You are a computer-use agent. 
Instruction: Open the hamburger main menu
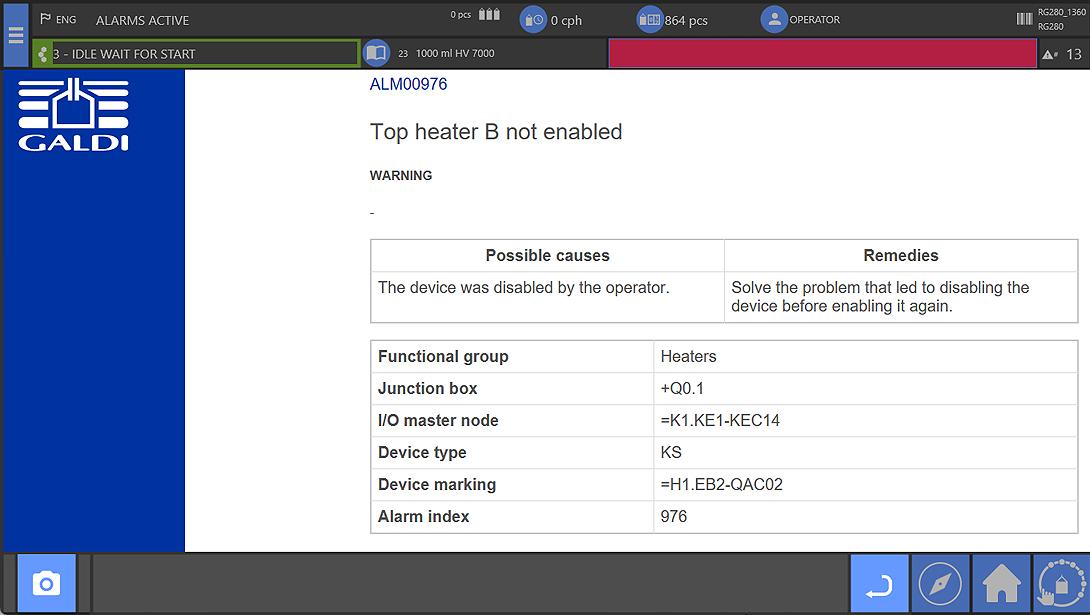[15, 35]
